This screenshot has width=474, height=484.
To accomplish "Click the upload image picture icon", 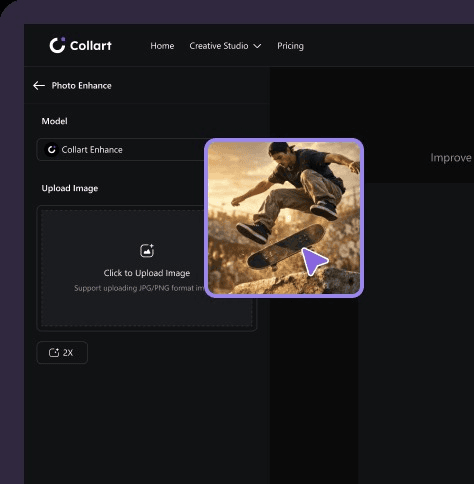I will click(147, 251).
